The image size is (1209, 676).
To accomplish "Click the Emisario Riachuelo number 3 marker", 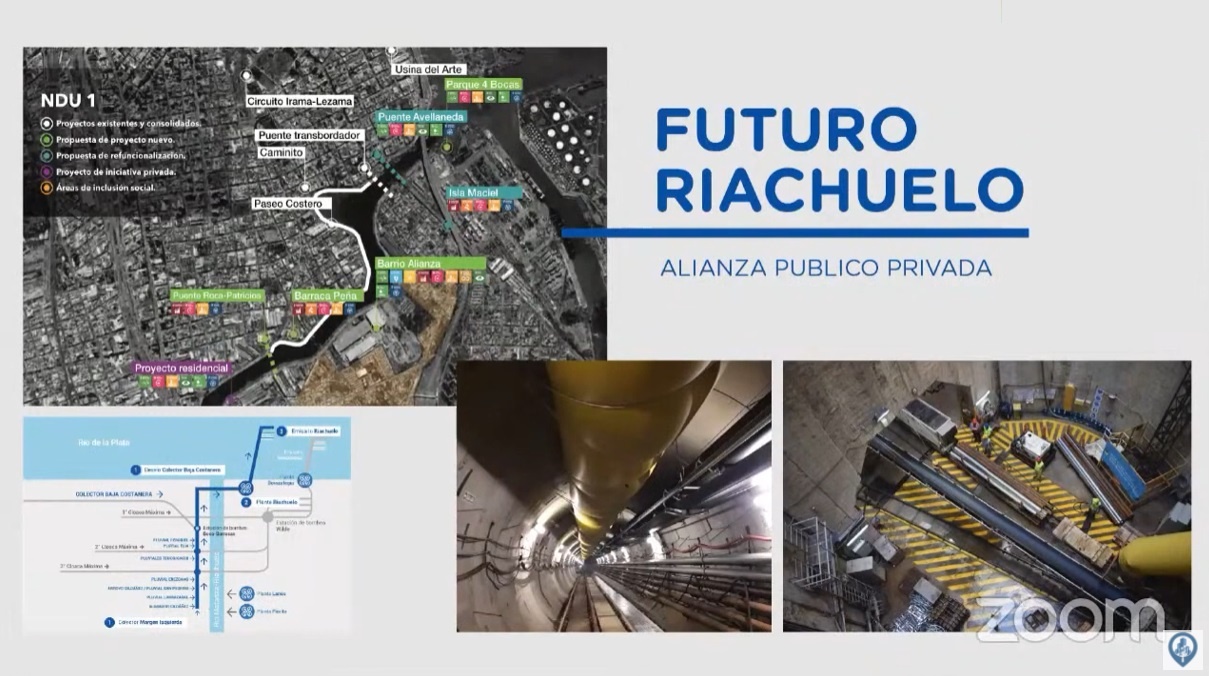I will [282, 431].
